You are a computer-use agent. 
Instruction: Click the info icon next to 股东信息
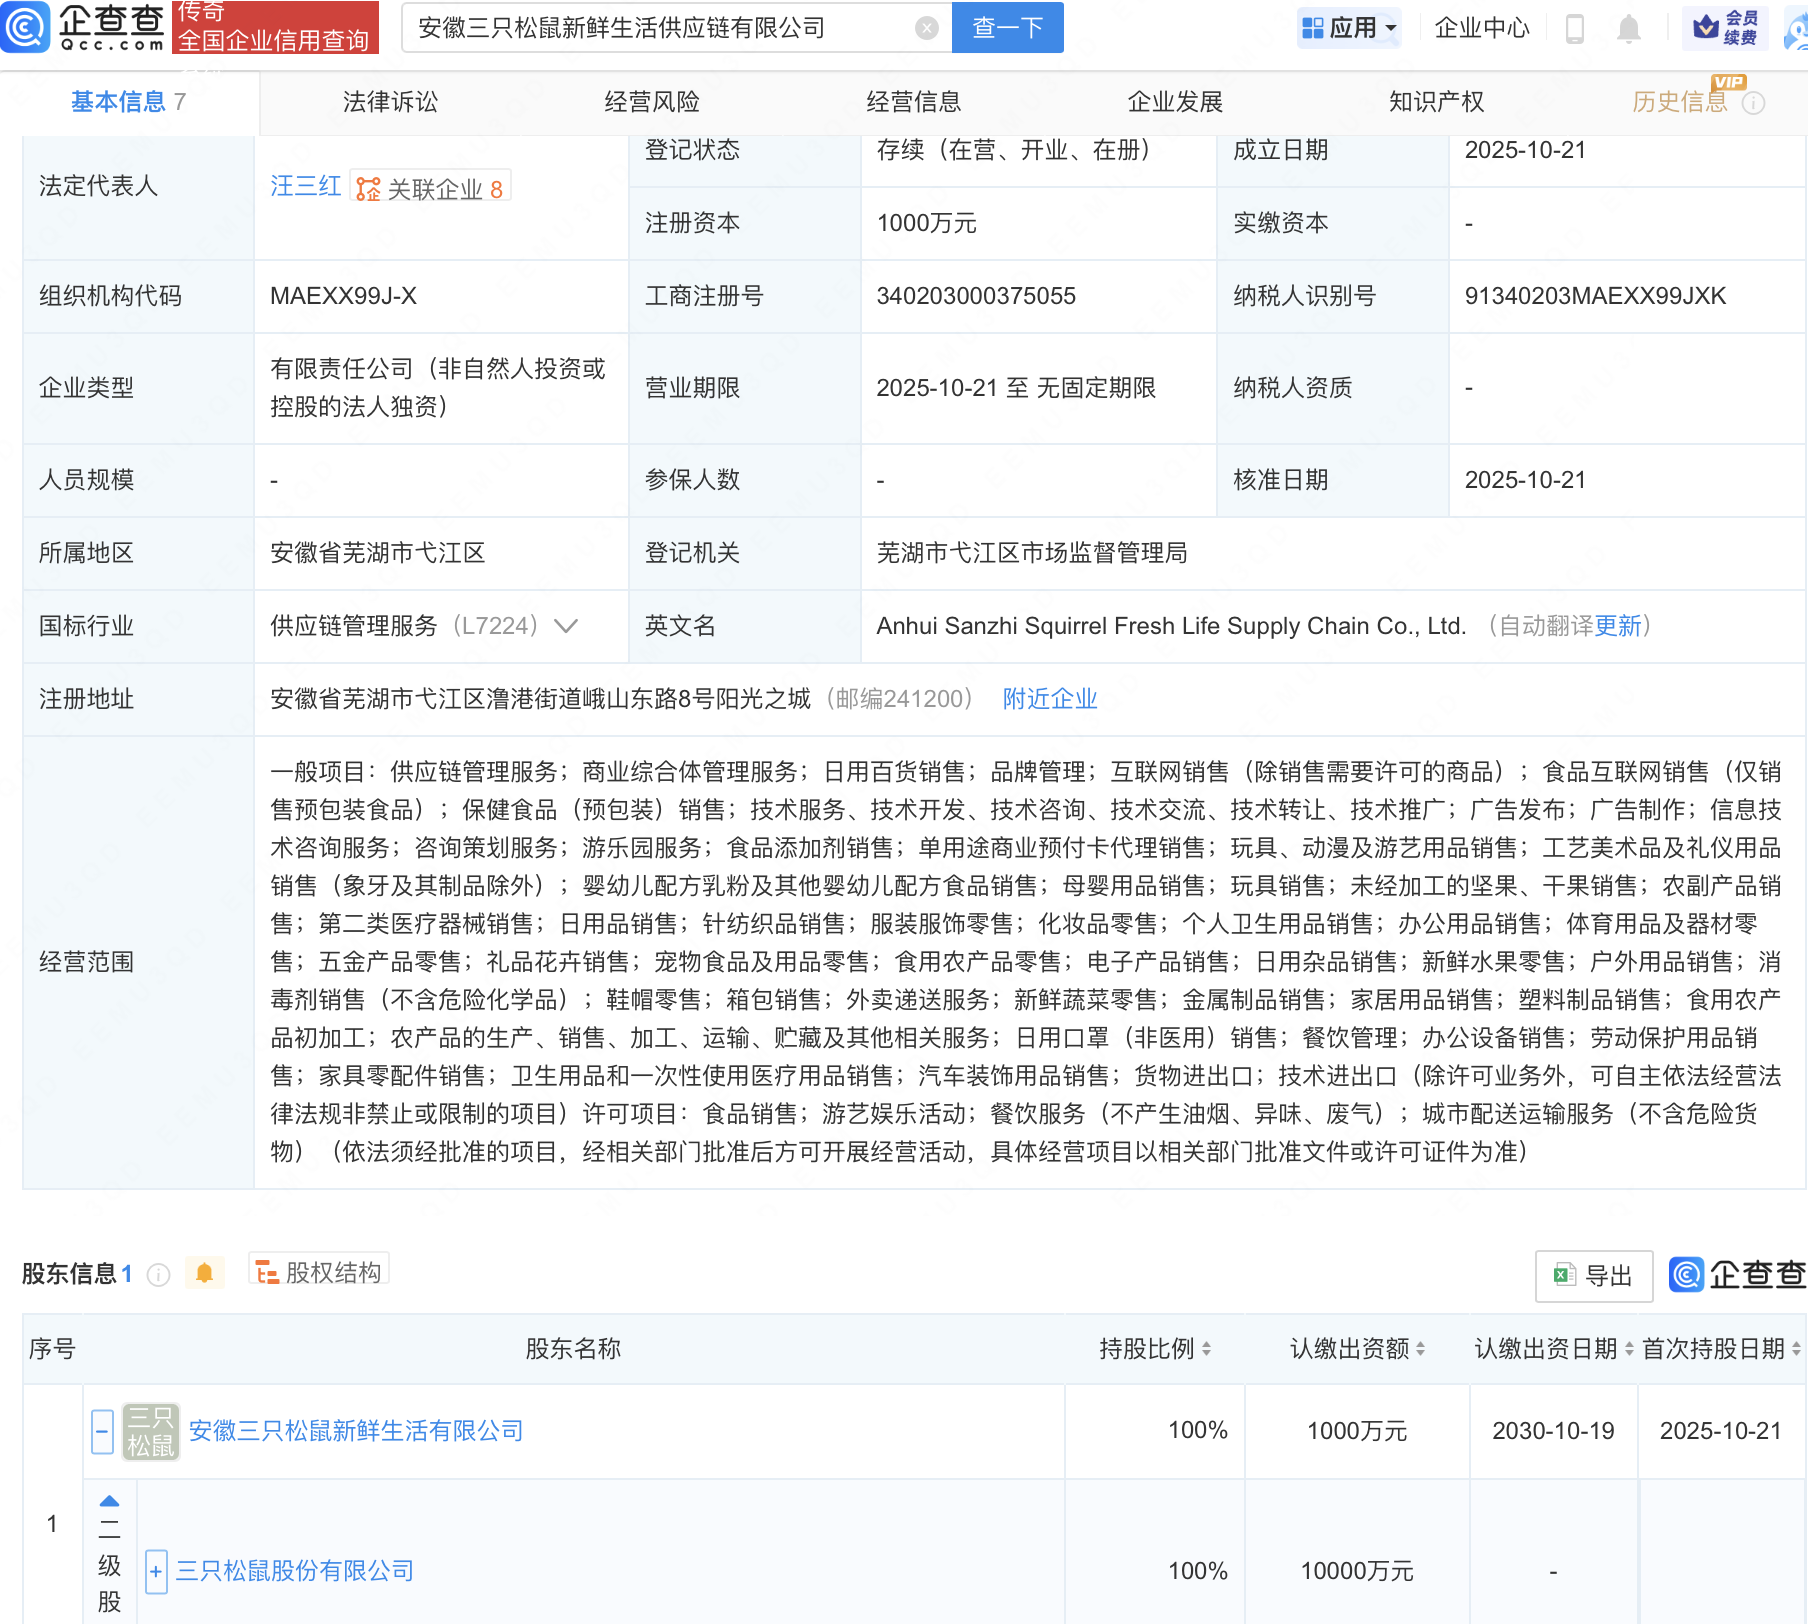coord(158,1274)
